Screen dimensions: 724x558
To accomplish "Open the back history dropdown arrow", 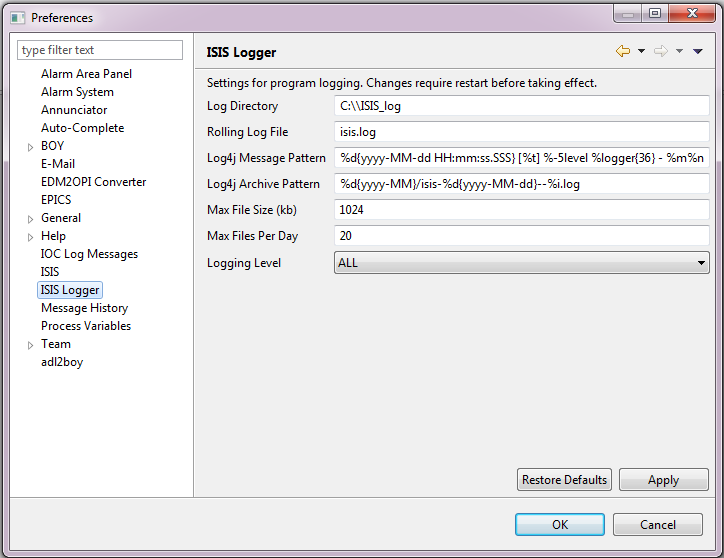I will coord(640,52).
